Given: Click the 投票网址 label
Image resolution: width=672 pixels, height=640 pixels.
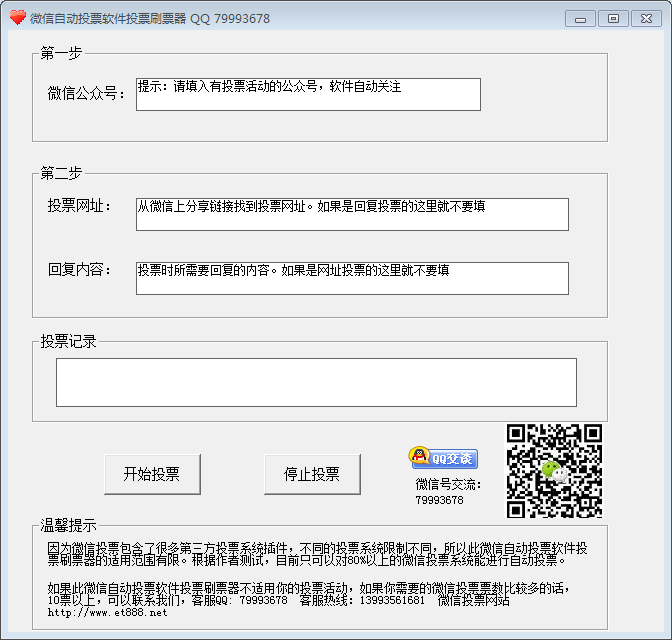Looking at the screenshot, I should coord(79,206).
